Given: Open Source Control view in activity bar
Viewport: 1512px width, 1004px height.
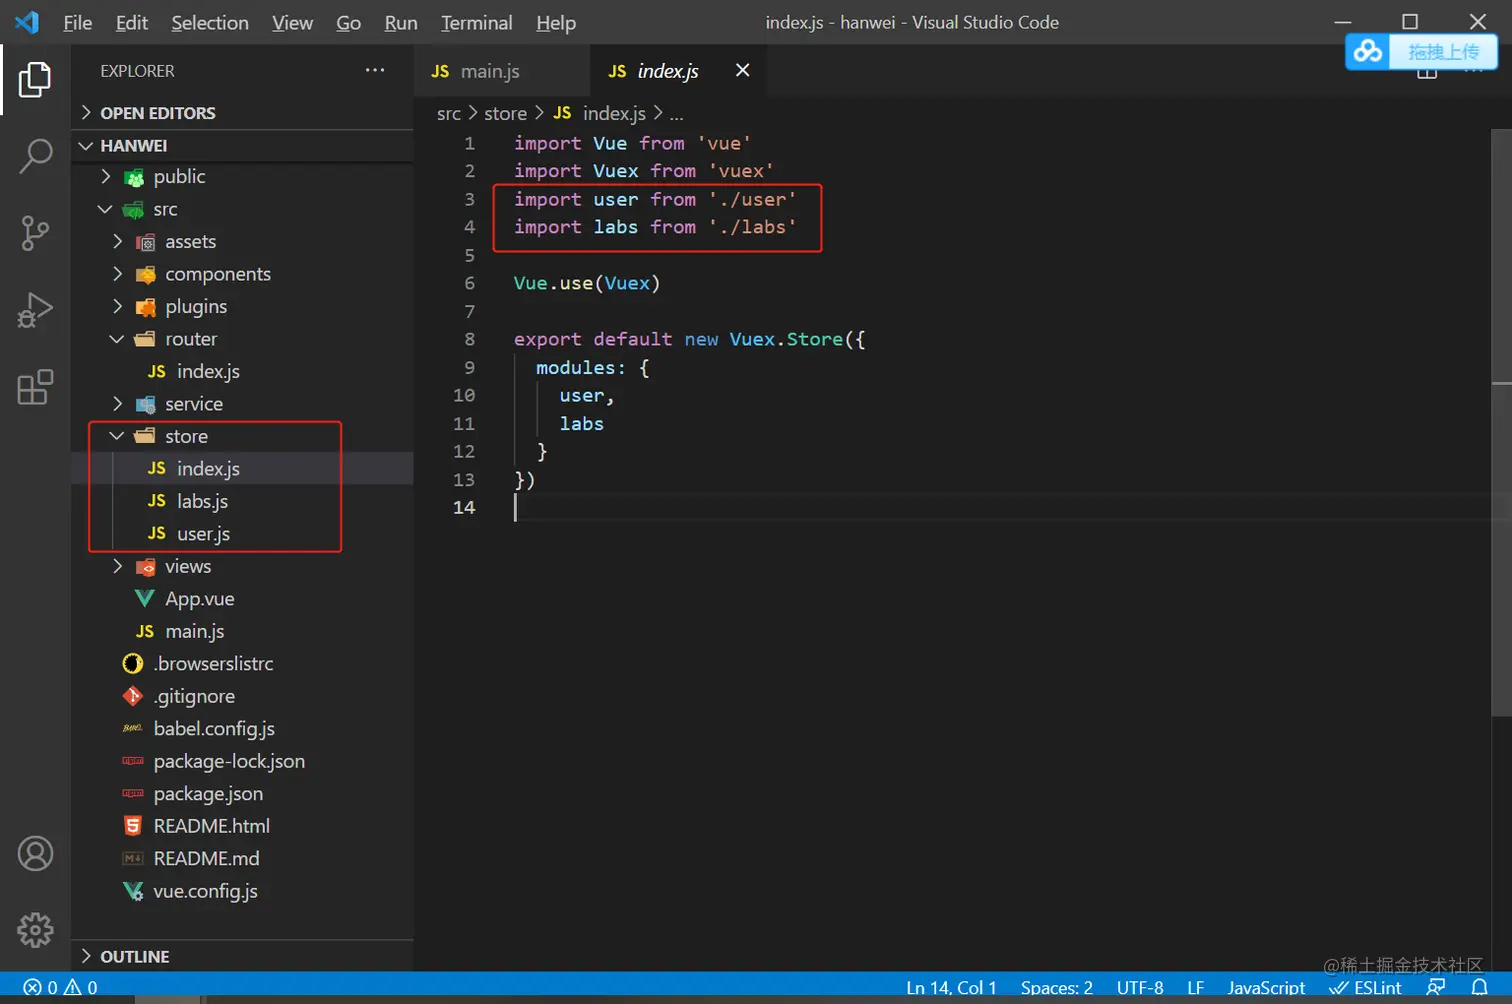Looking at the screenshot, I should (x=35, y=233).
